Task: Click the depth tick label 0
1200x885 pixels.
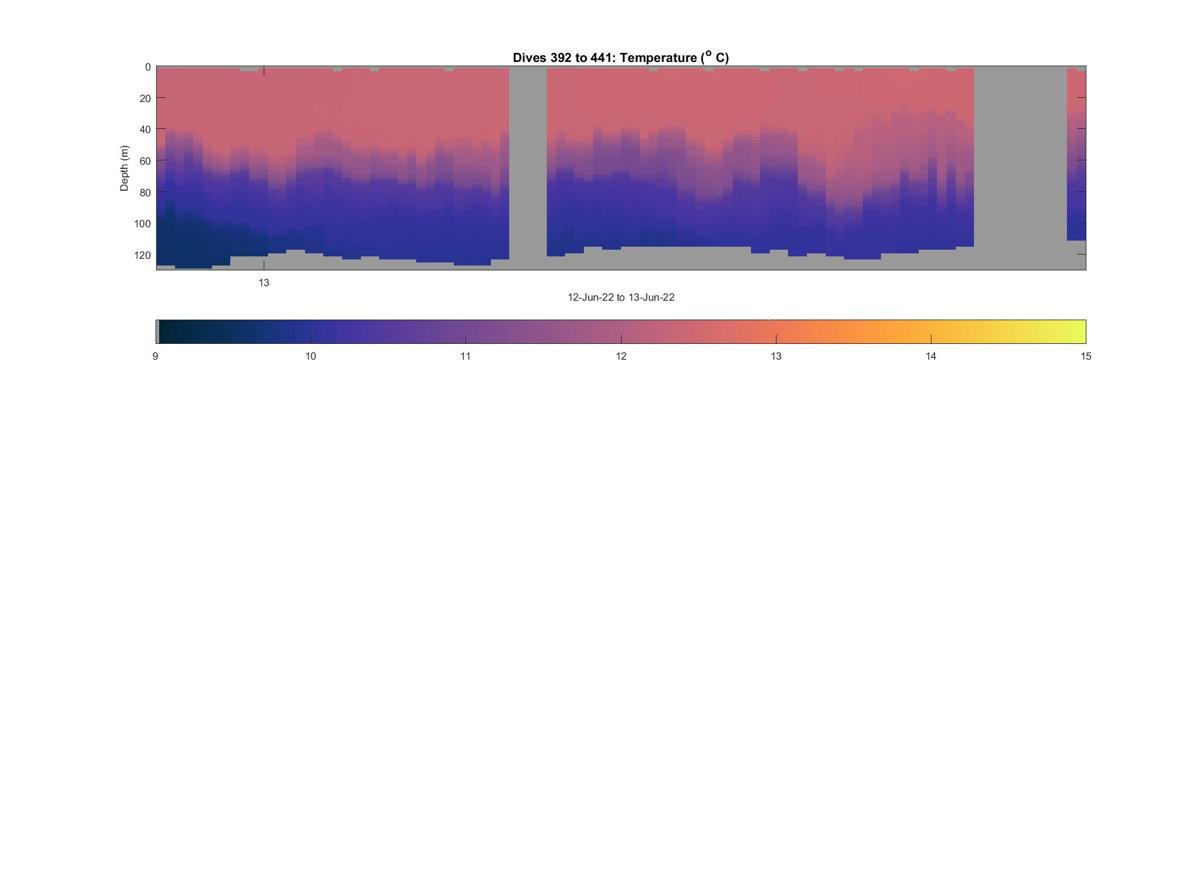Action: (148, 67)
